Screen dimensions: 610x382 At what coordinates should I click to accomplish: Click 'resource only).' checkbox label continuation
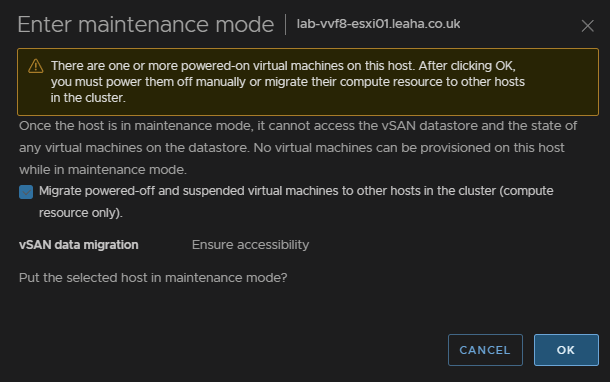(81, 213)
